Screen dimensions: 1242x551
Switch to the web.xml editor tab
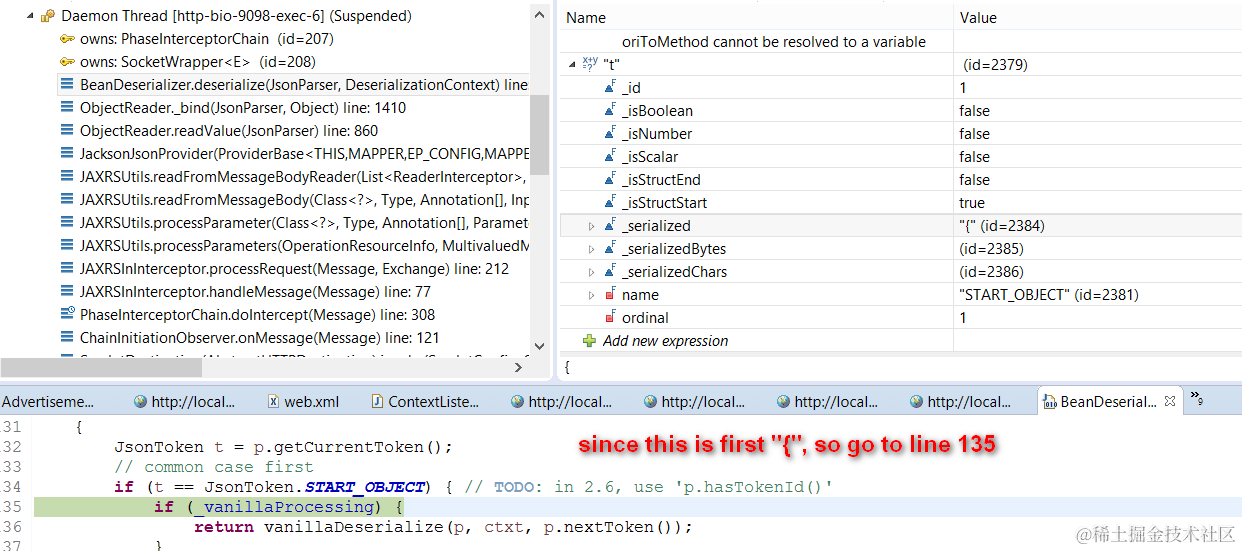click(x=303, y=402)
